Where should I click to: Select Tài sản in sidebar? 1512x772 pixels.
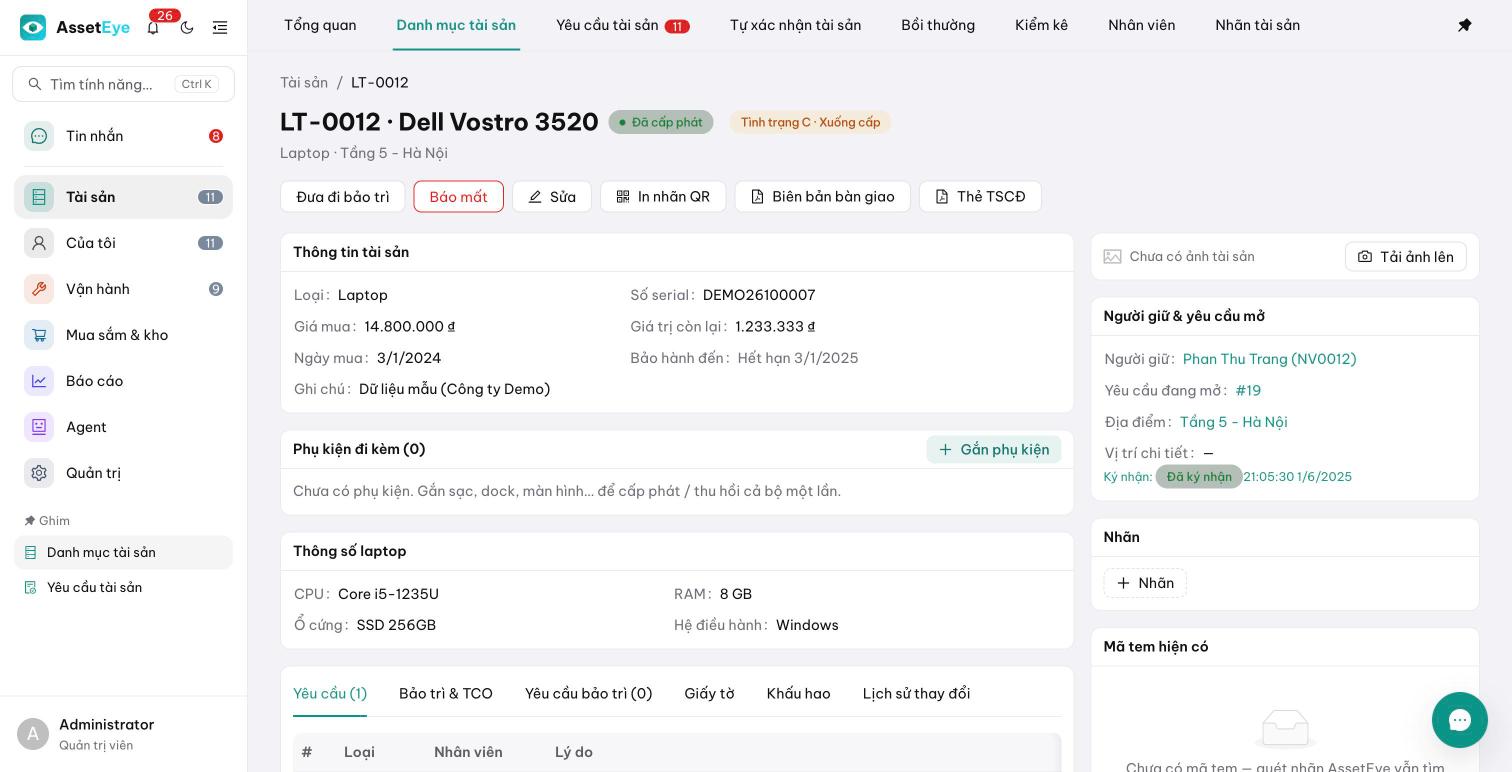click(123, 197)
